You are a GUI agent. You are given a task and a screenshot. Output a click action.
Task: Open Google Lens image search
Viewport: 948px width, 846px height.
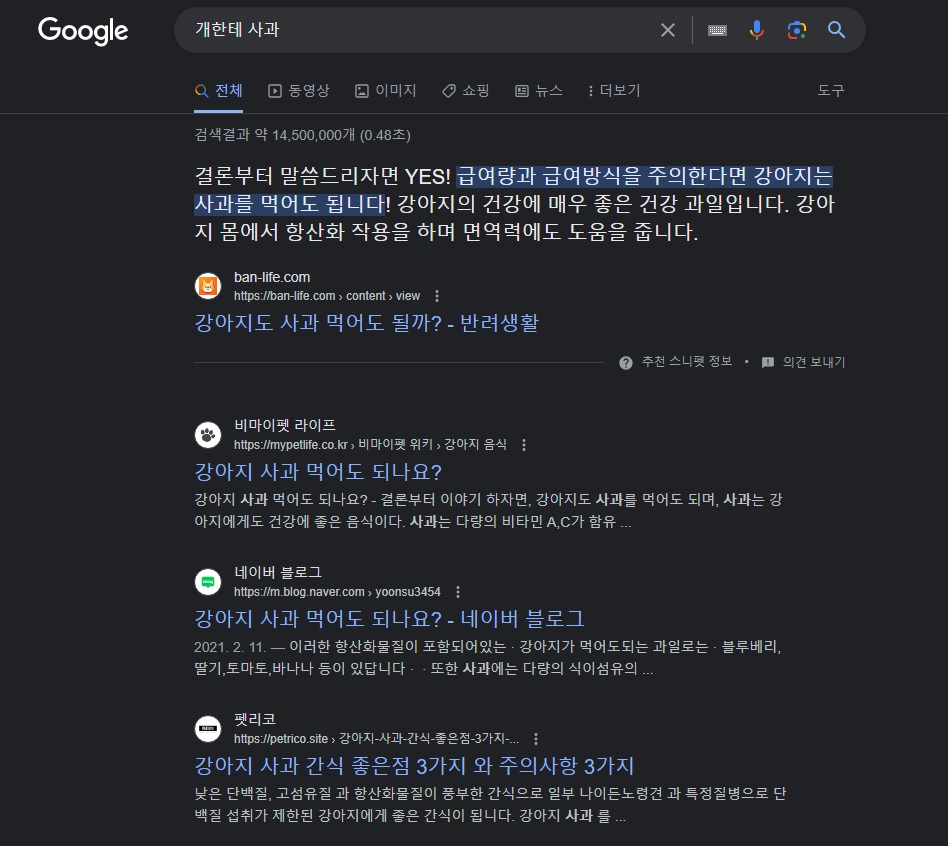[797, 30]
